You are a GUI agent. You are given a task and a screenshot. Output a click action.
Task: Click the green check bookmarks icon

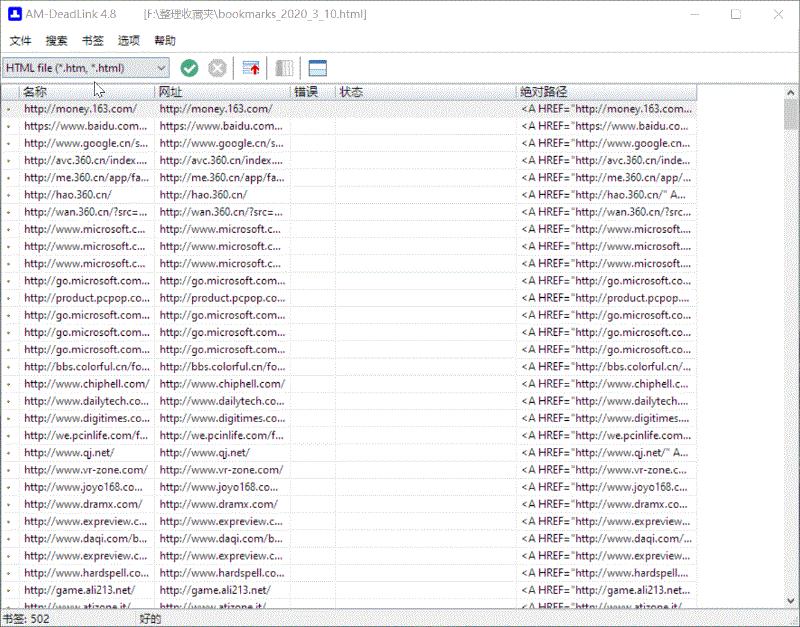189,68
